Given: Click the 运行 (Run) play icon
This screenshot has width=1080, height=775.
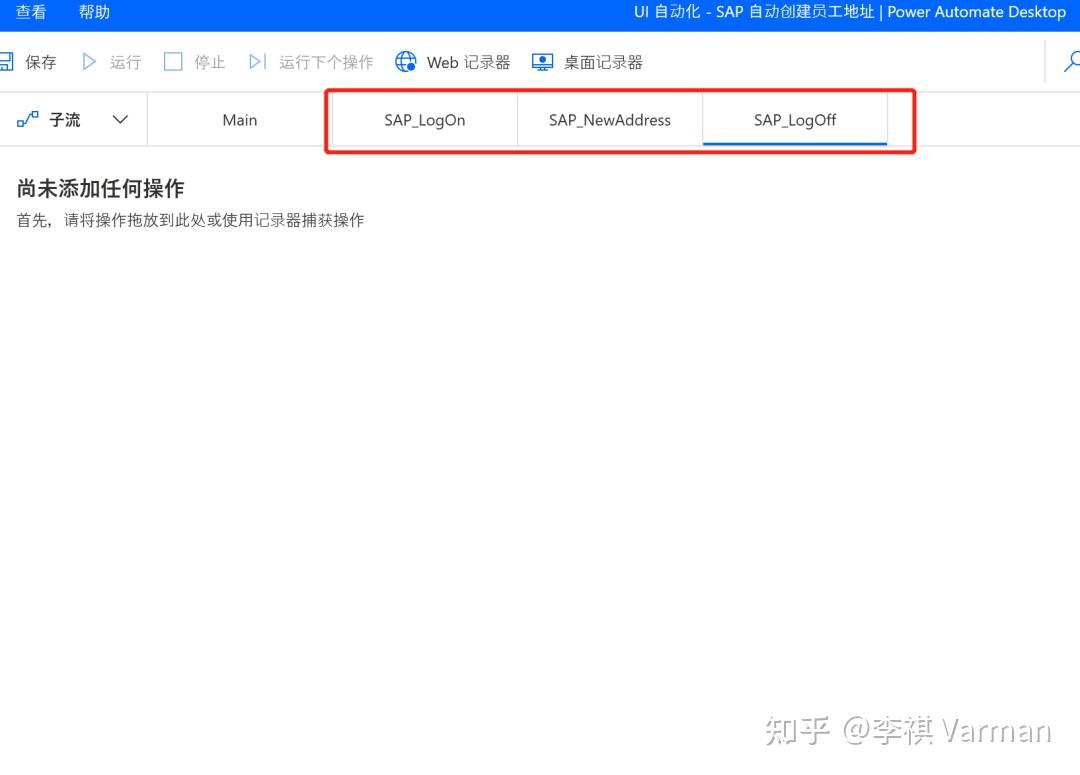Looking at the screenshot, I should [x=89, y=61].
